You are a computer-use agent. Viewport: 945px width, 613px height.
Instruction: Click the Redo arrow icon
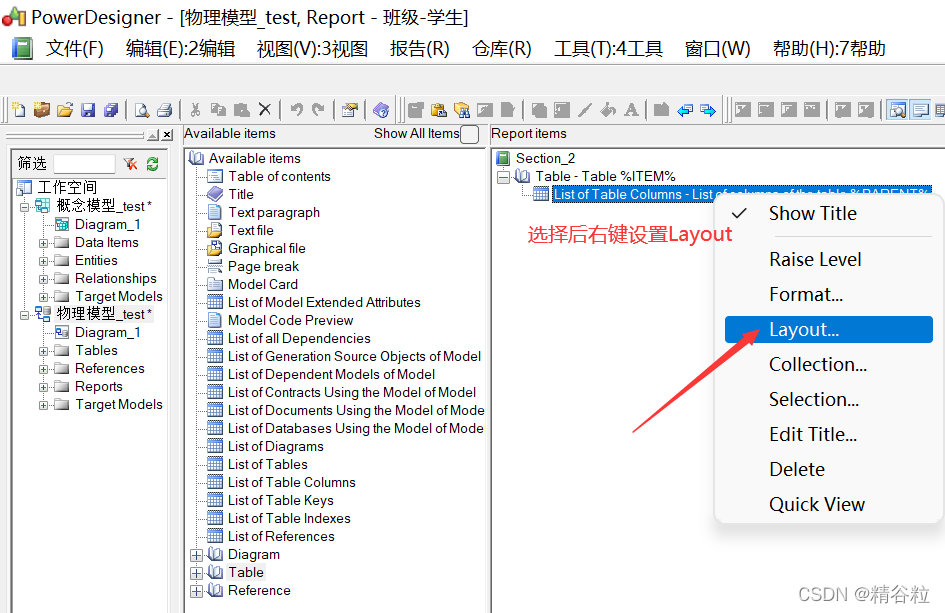coord(318,110)
